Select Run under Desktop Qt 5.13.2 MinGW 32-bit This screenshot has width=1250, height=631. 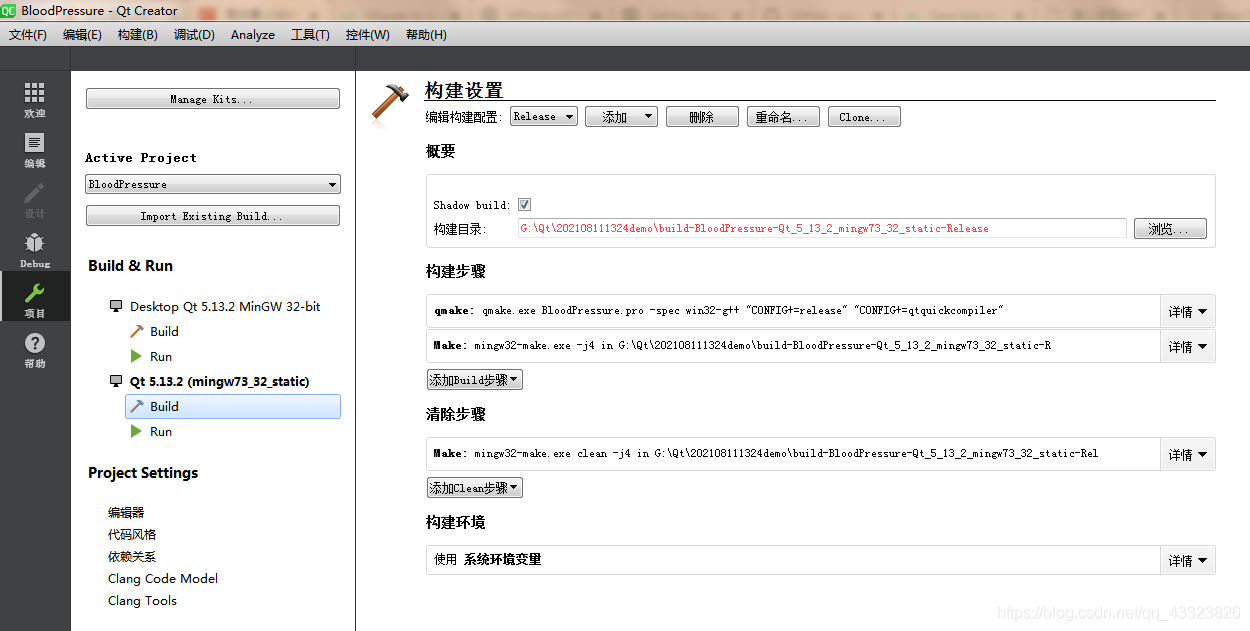pos(161,356)
